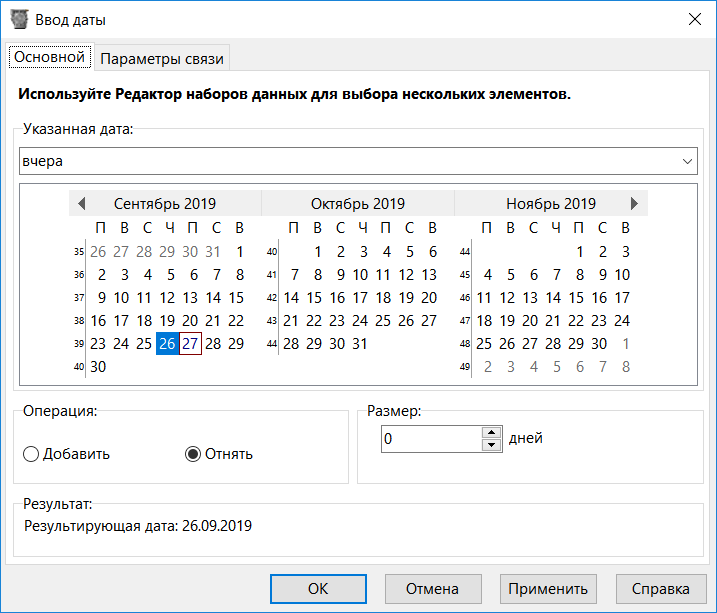Click the Сентябрь 2019 month header
The image size is (717, 613).
165,203
